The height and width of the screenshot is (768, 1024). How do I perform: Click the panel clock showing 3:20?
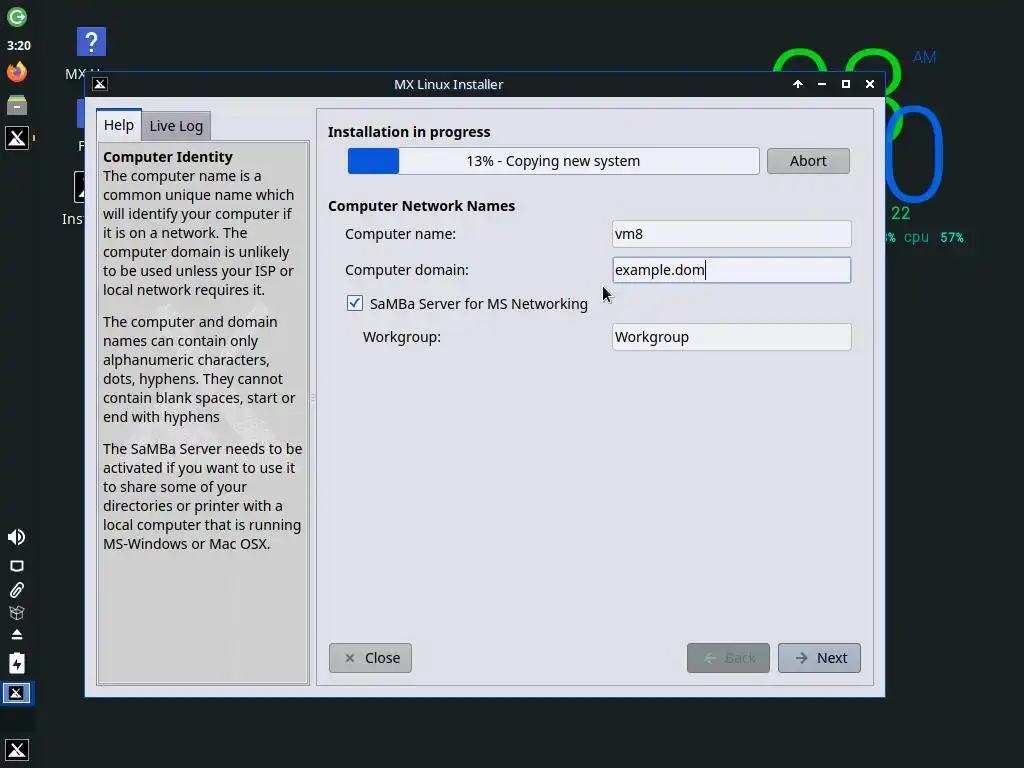click(18, 46)
